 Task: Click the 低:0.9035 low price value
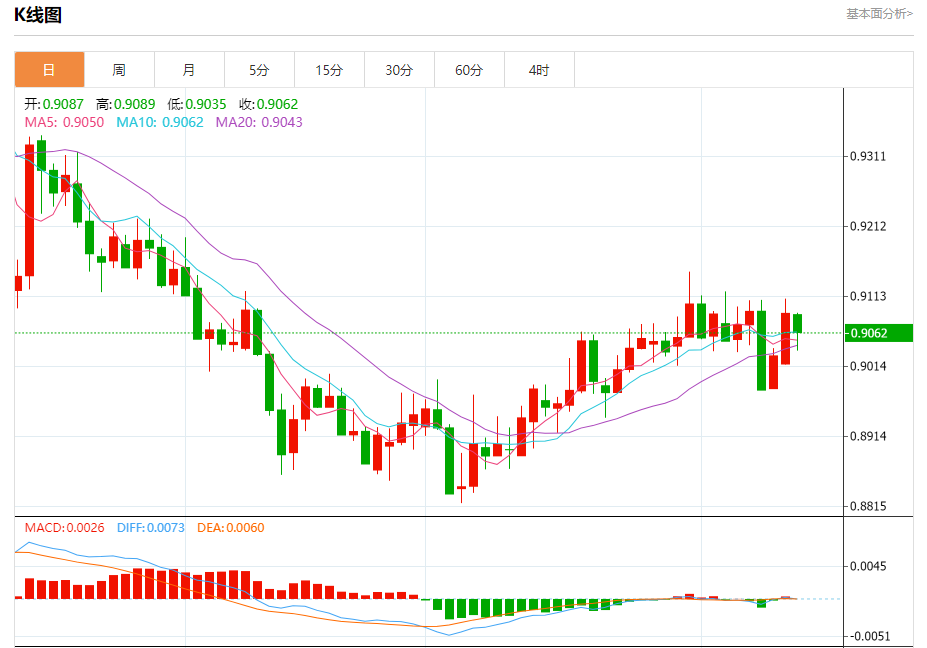(197, 104)
